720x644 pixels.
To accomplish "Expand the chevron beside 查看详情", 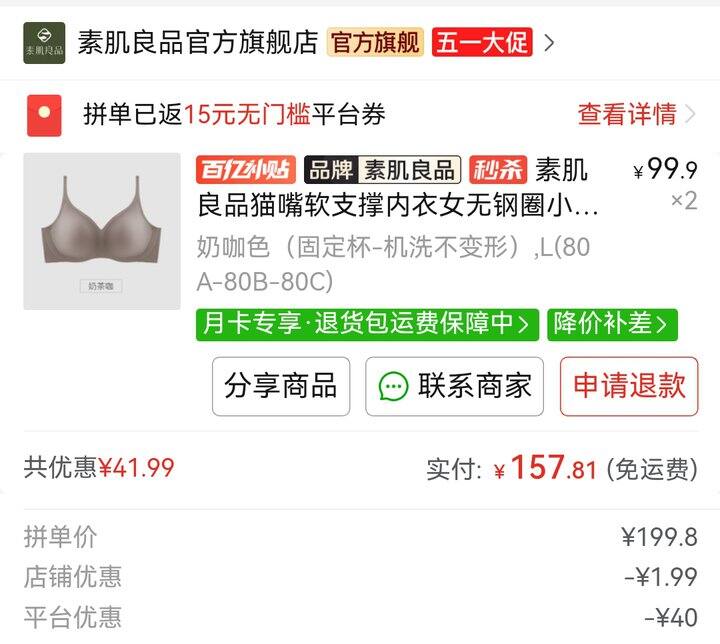I will 690,114.
